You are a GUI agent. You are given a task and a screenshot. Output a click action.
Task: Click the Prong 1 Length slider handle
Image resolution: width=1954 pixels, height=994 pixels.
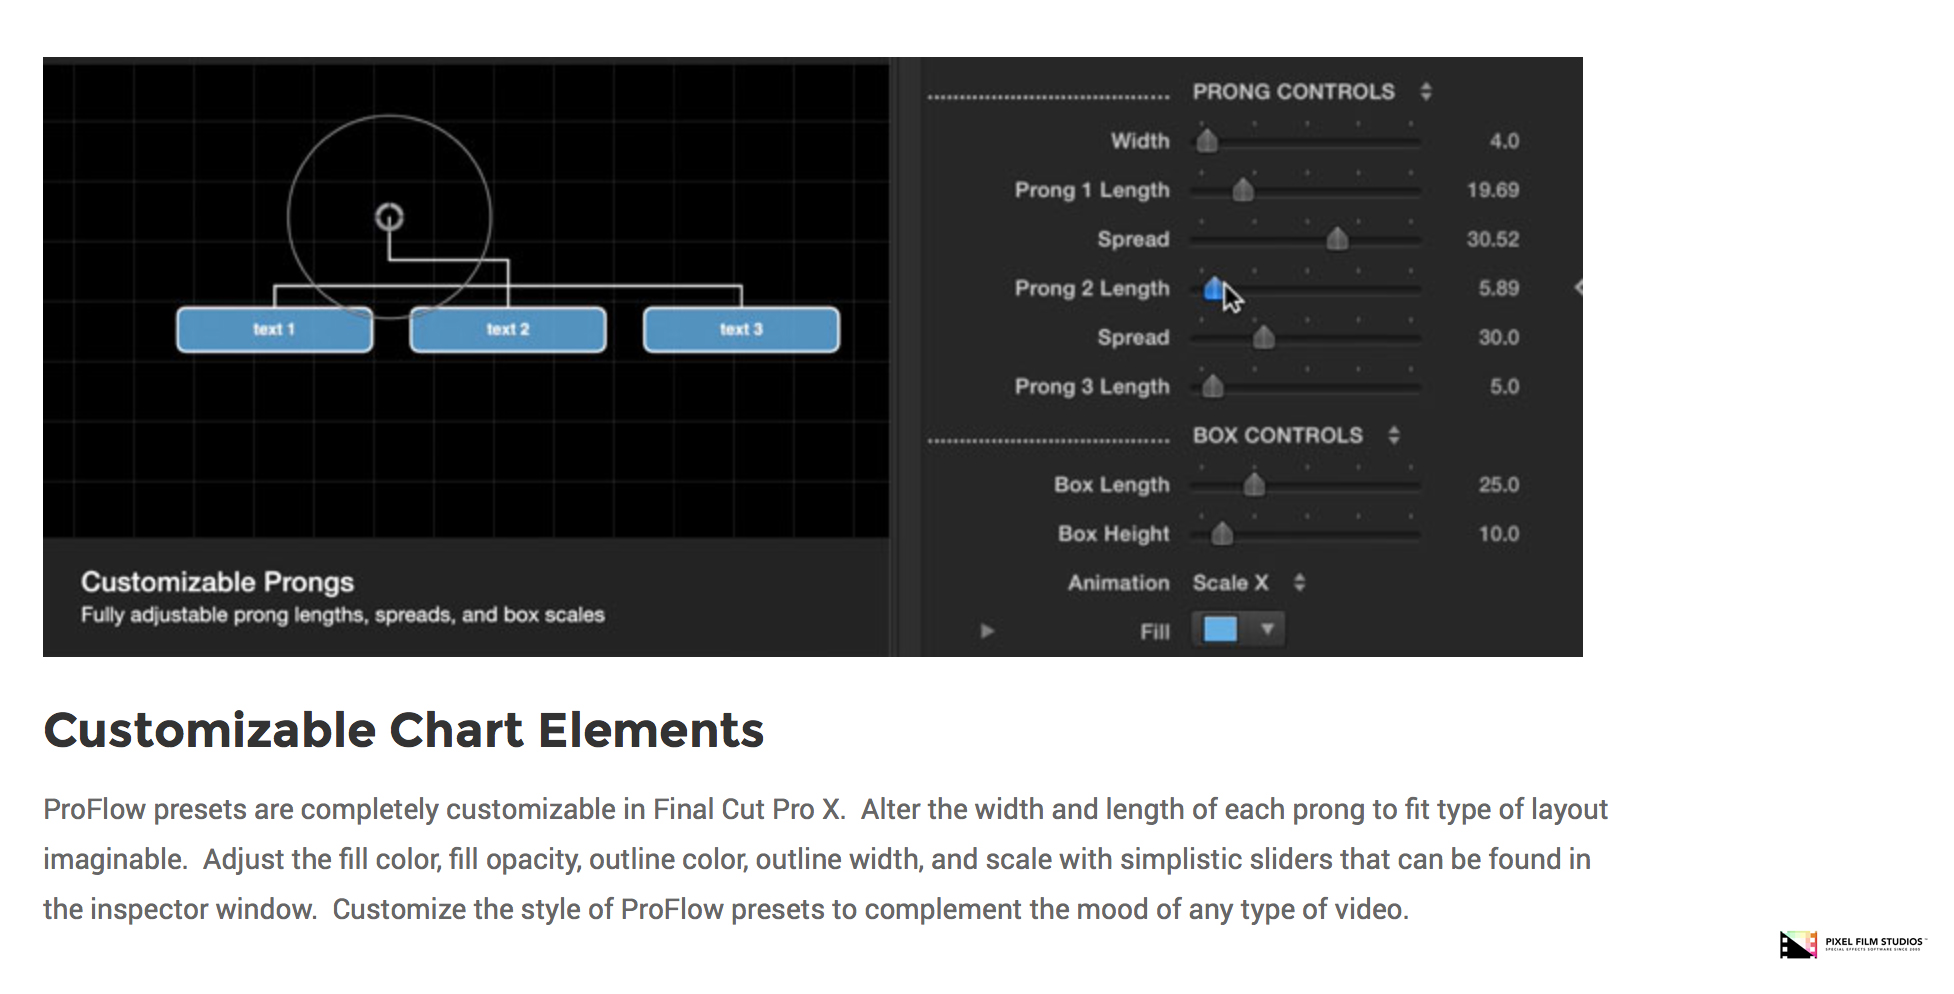click(x=1243, y=190)
